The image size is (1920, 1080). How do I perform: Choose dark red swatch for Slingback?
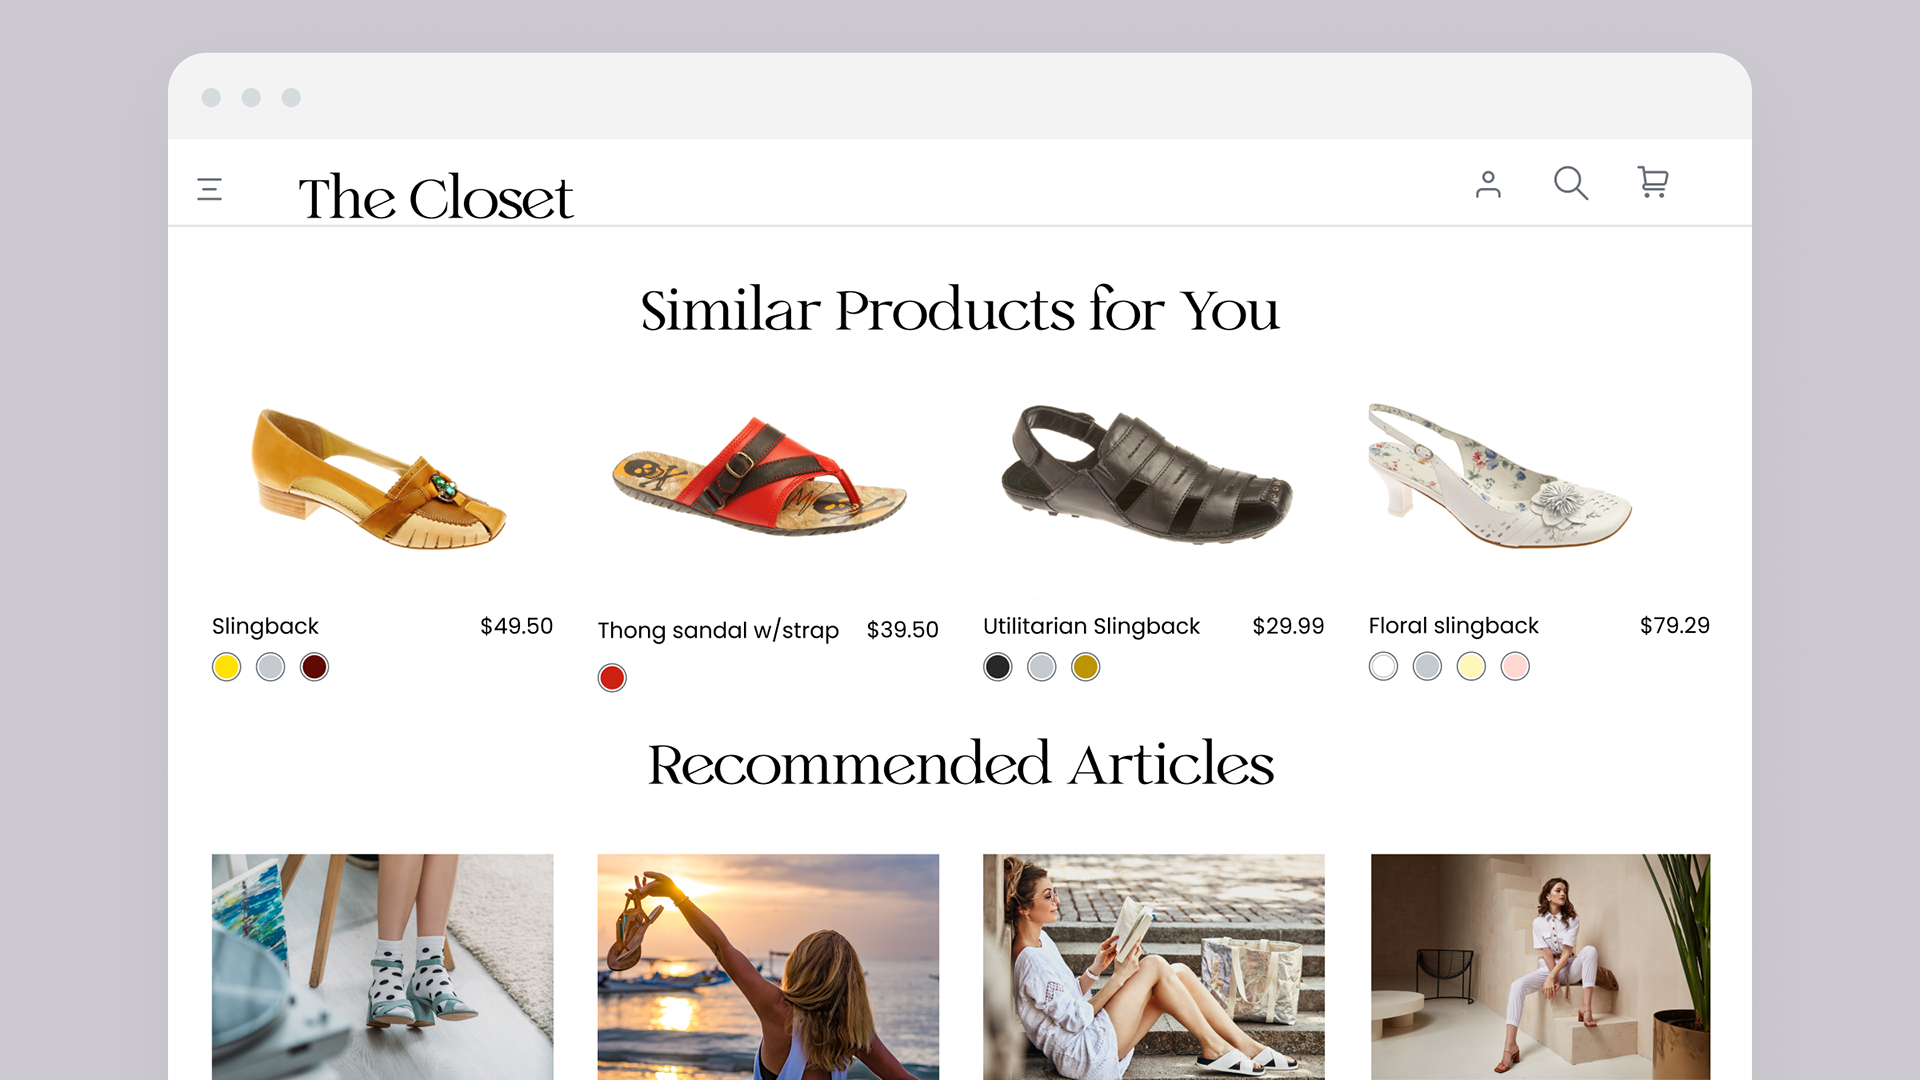[x=314, y=667]
